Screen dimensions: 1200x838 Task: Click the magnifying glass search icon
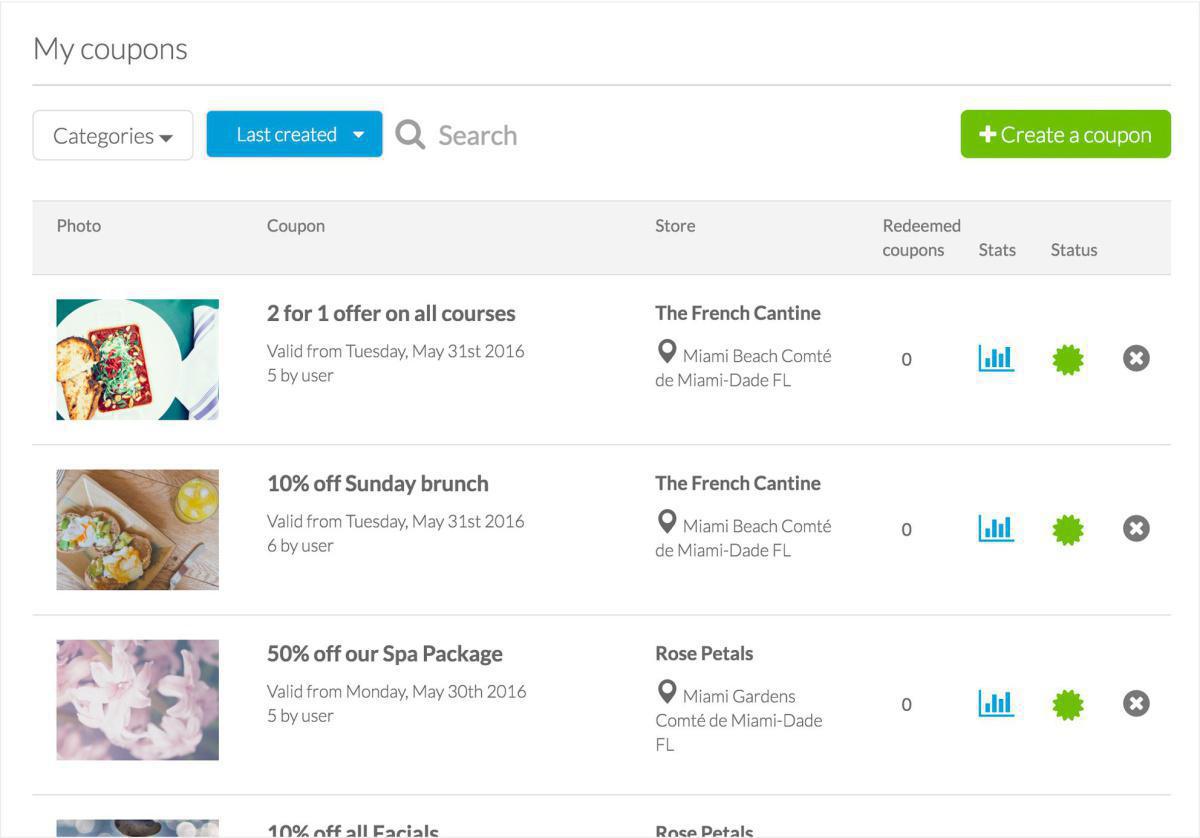(410, 135)
